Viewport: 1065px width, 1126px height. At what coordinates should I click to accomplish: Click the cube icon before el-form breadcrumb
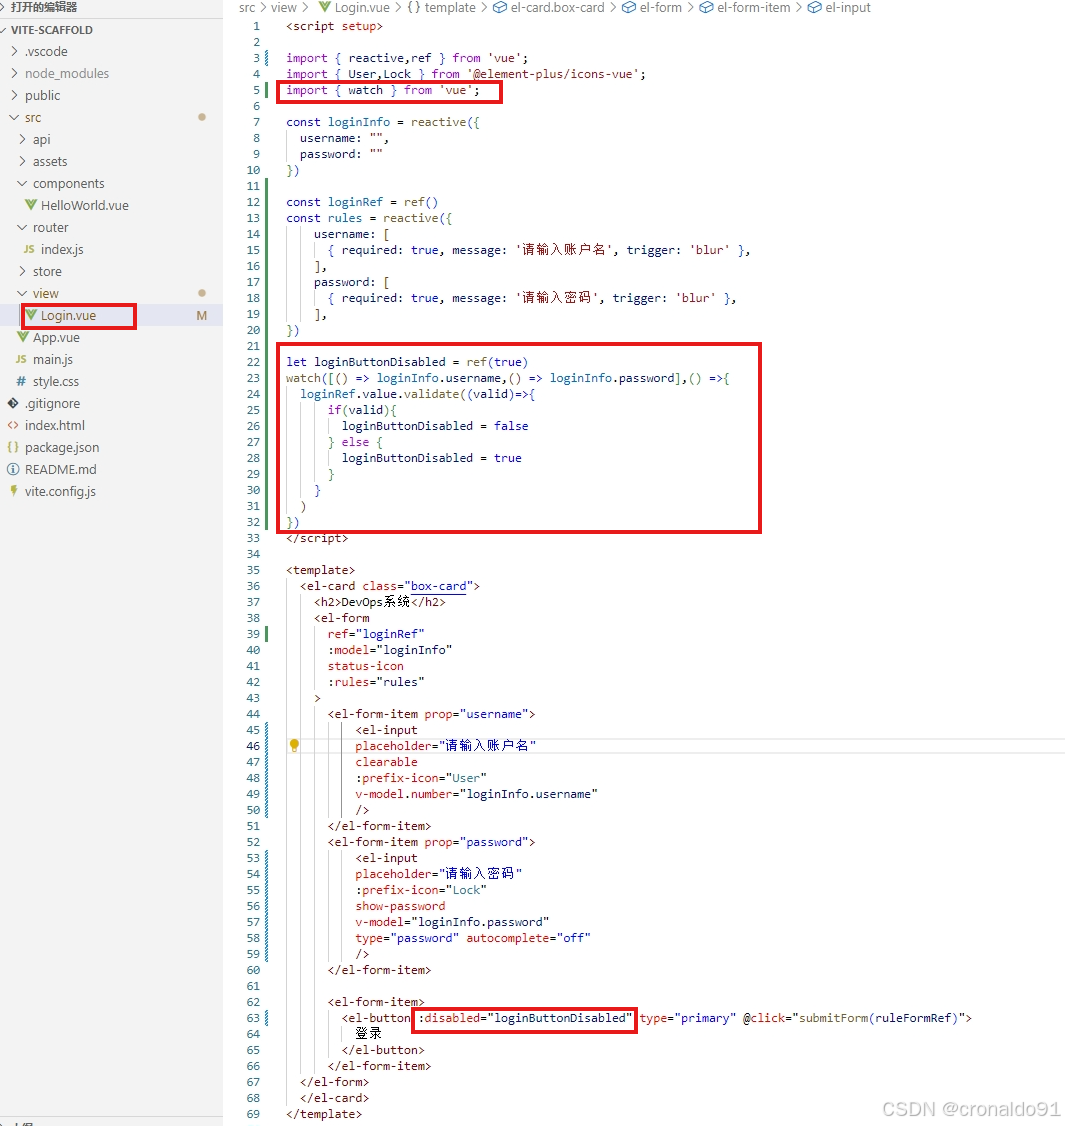[x=628, y=7]
